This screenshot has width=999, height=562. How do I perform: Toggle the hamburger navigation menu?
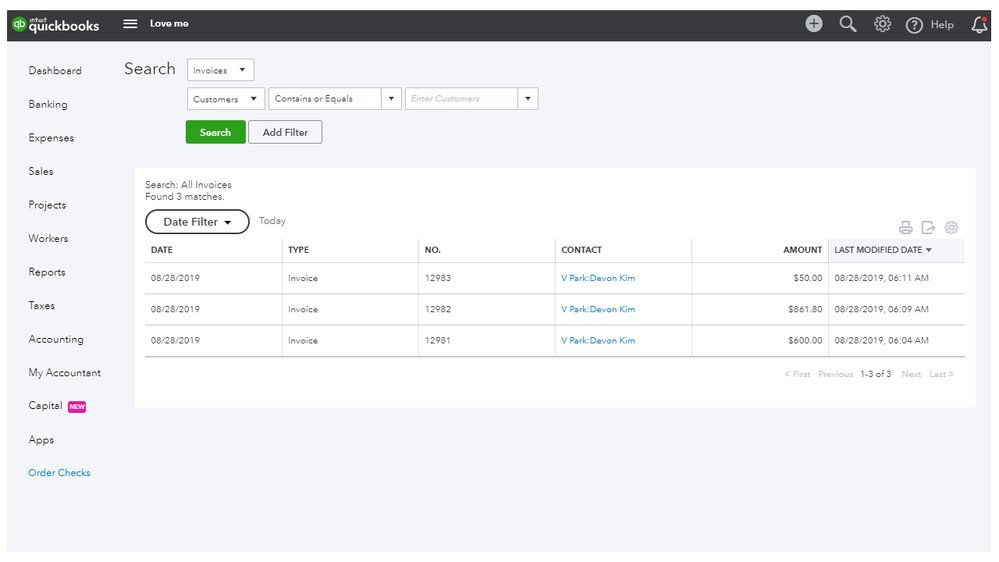pyautogui.click(x=130, y=24)
